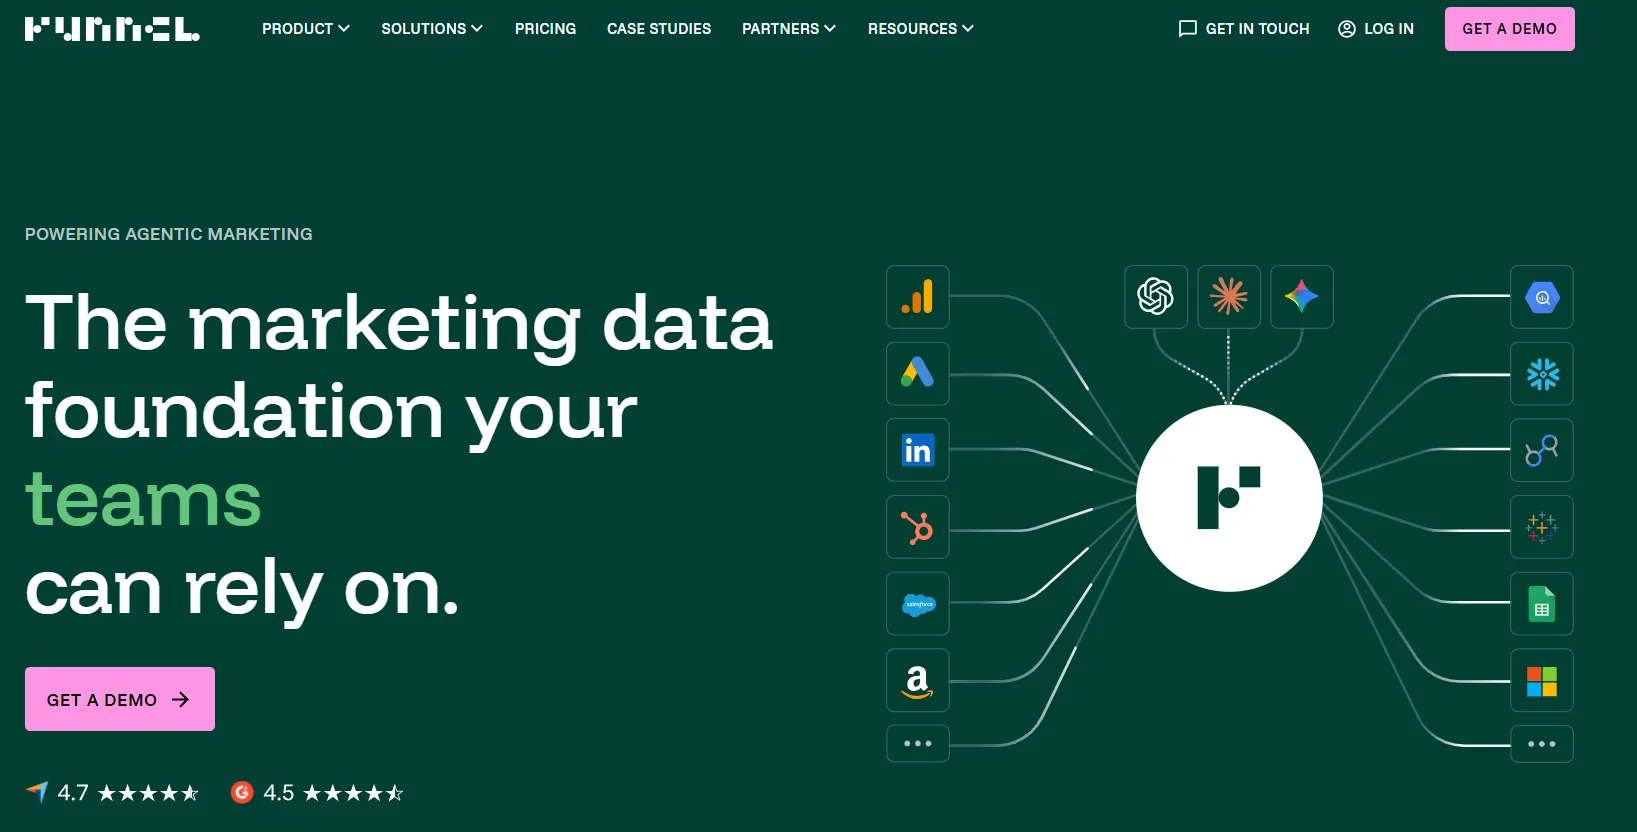Click the Amazon connector icon
Image resolution: width=1637 pixels, height=832 pixels.
918,680
